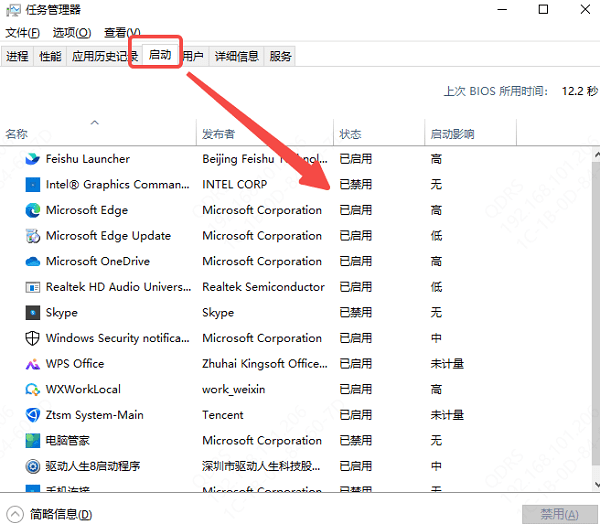Image resolution: width=600 pixels, height=524 pixels.
Task: Click the WXWorkLocal icon
Action: [x=33, y=390]
